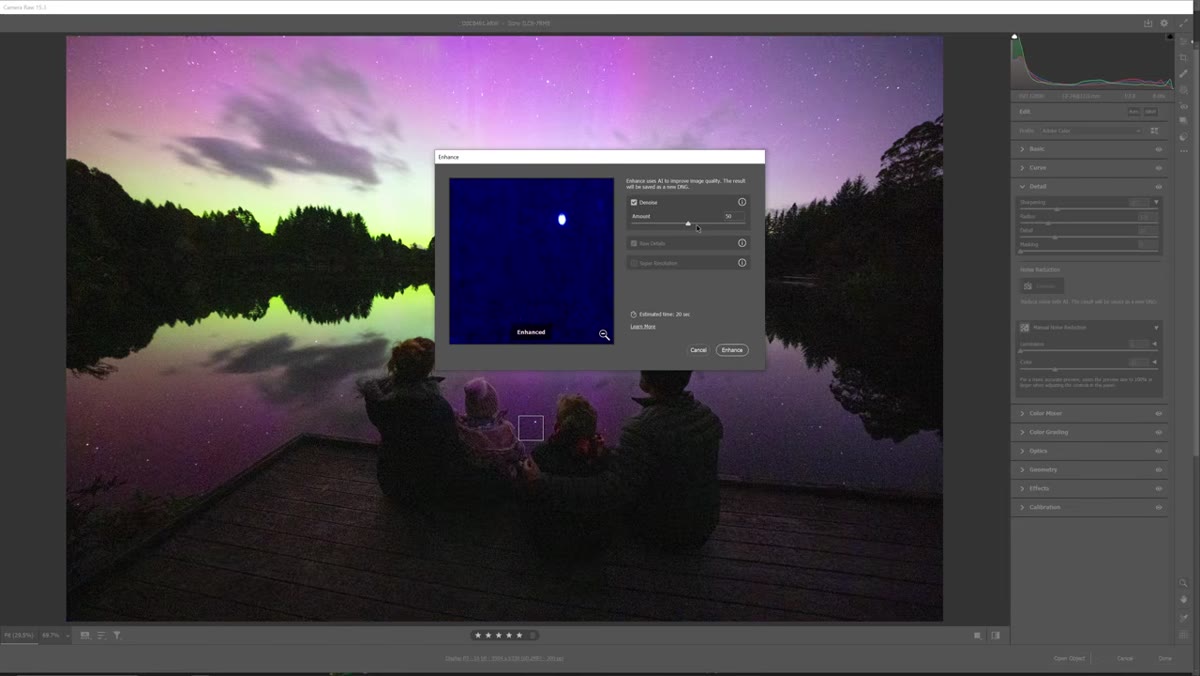1200x676 pixels.
Task: Open the Profile dropdown (Adobe Color)
Action: click(1090, 131)
